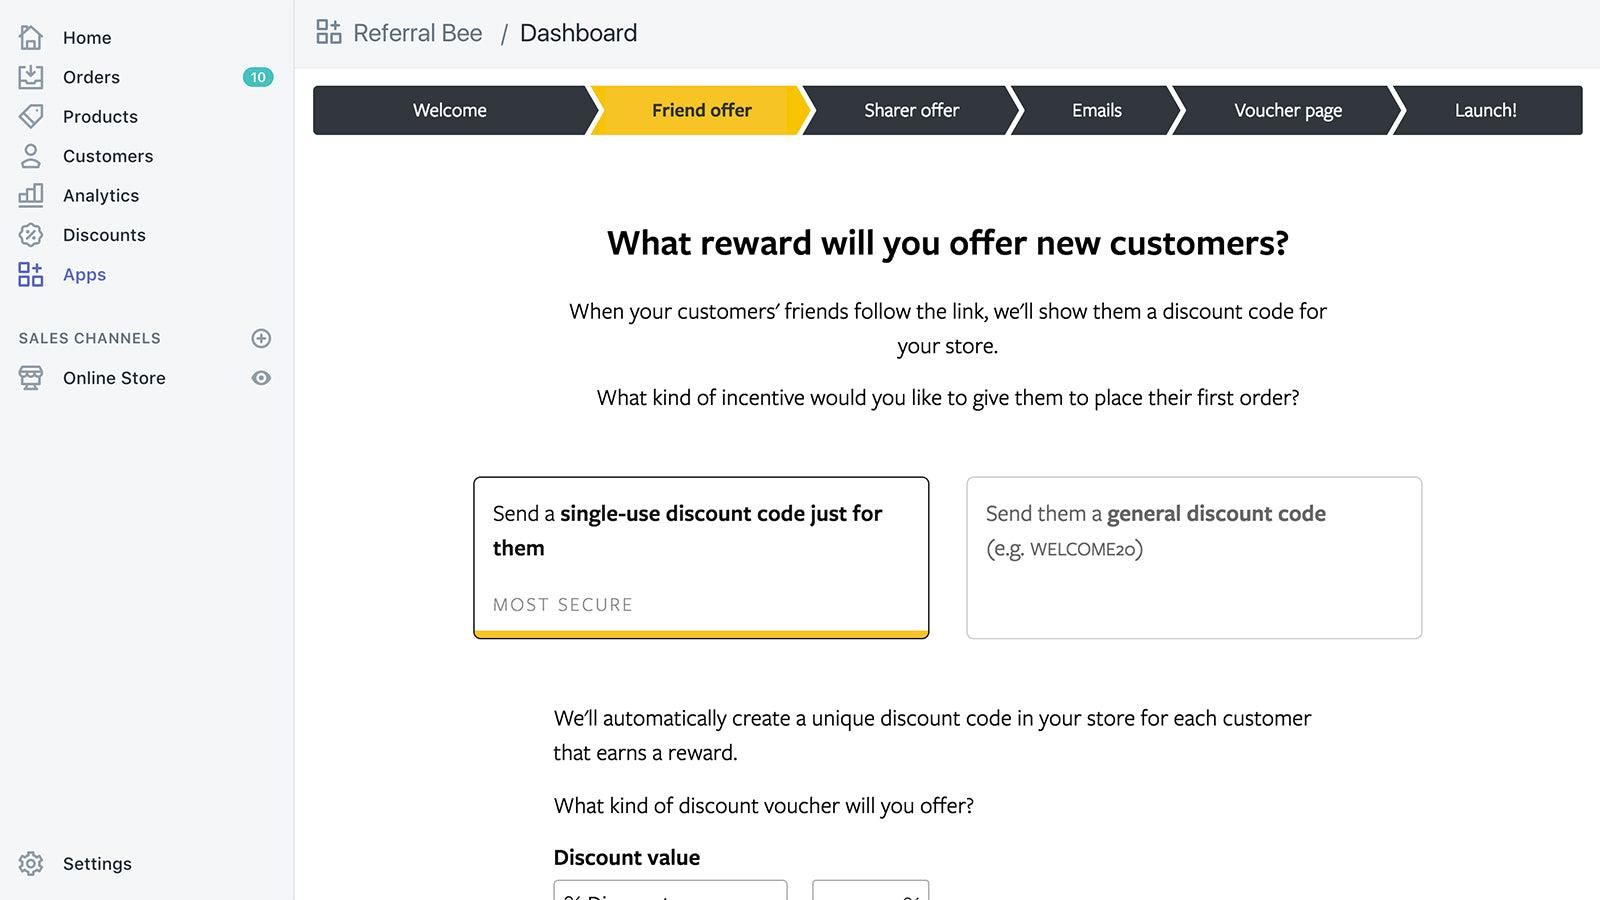The image size is (1600, 900).
Task: Switch to the Sharer offer step
Action: pyautogui.click(x=911, y=110)
